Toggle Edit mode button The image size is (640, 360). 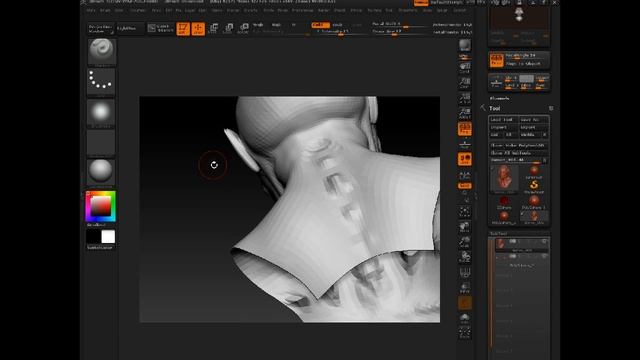click(x=183, y=29)
